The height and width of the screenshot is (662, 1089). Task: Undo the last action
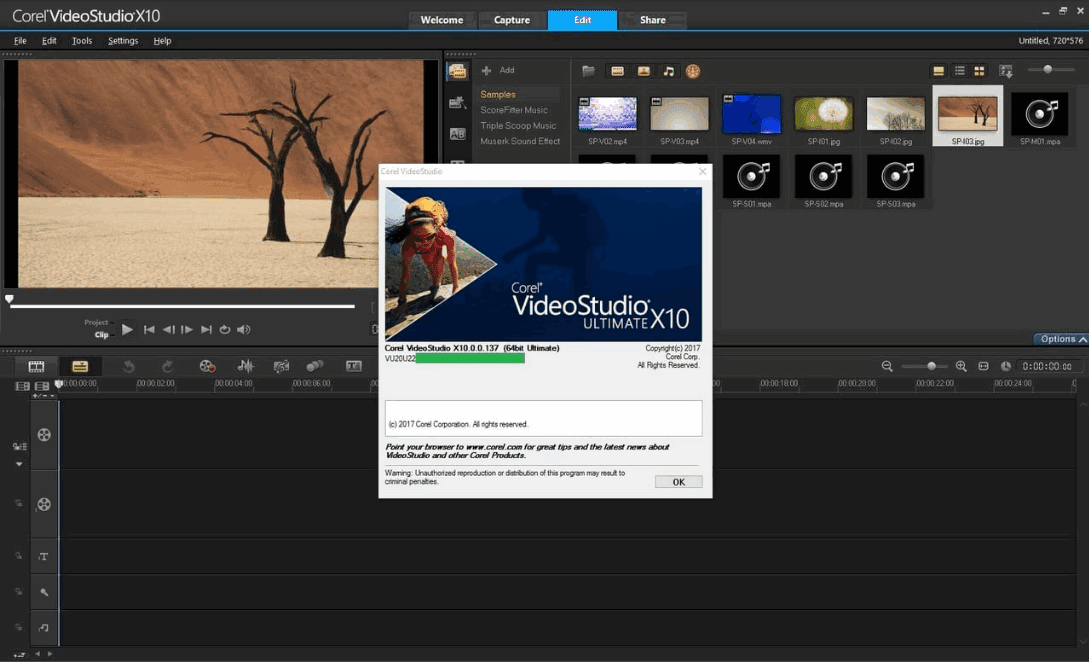pos(128,366)
